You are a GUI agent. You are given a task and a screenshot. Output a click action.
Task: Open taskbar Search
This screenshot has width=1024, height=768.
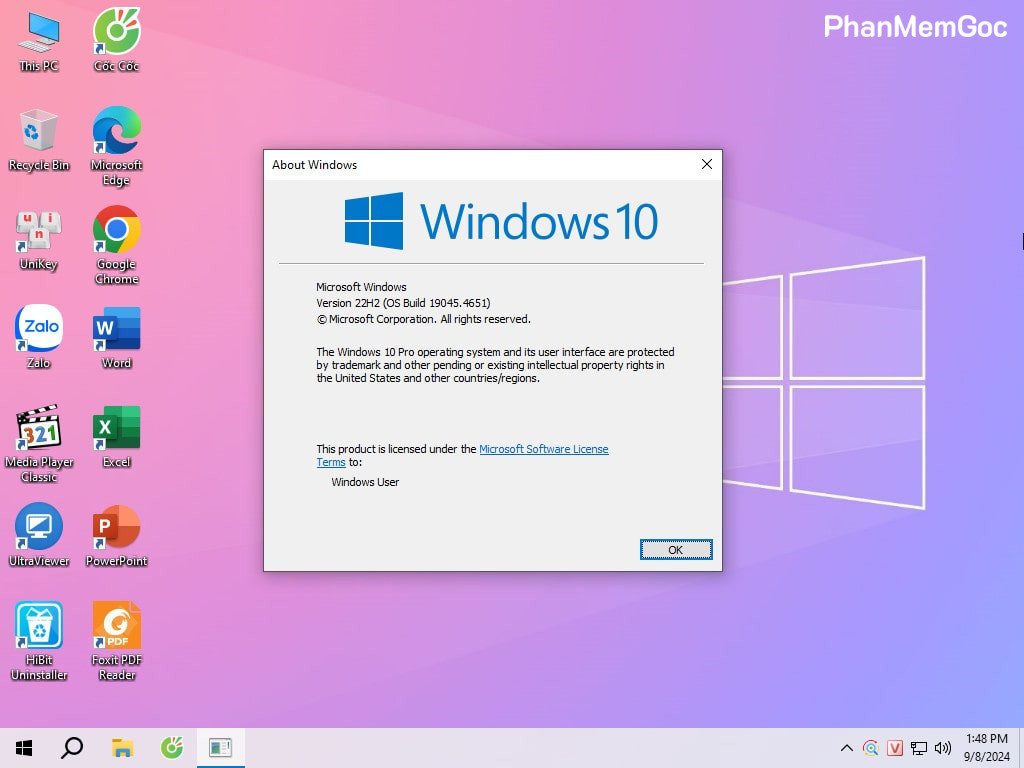(72, 747)
